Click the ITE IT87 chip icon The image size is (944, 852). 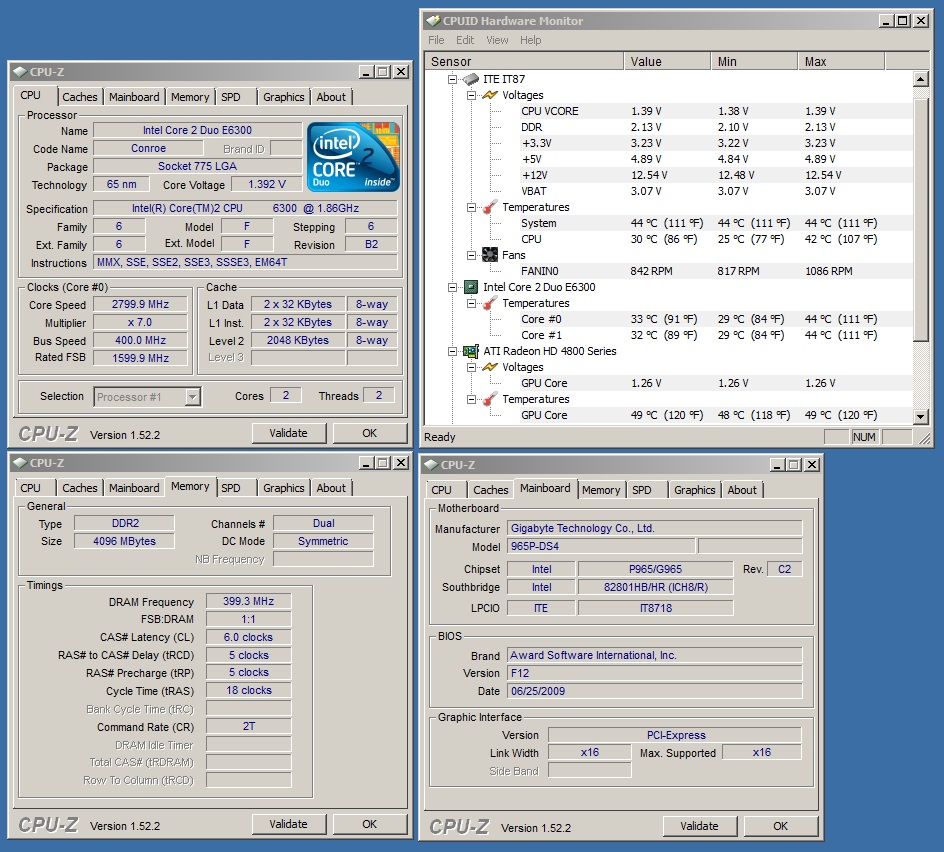[x=470, y=79]
